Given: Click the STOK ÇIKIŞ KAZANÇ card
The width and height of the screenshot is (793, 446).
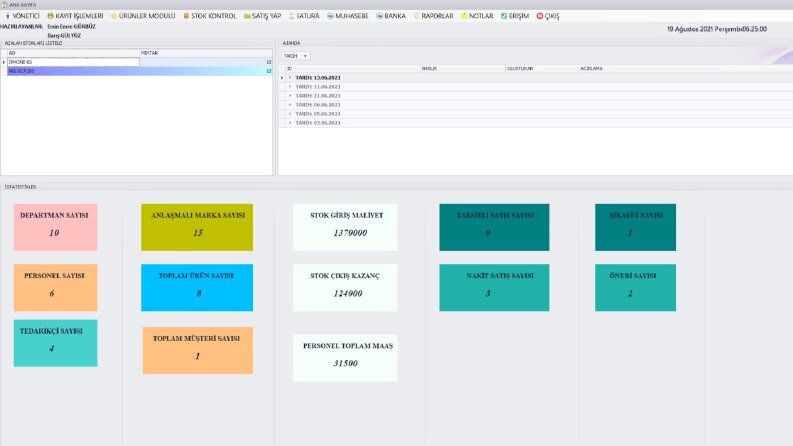Looking at the screenshot, I should point(345,287).
